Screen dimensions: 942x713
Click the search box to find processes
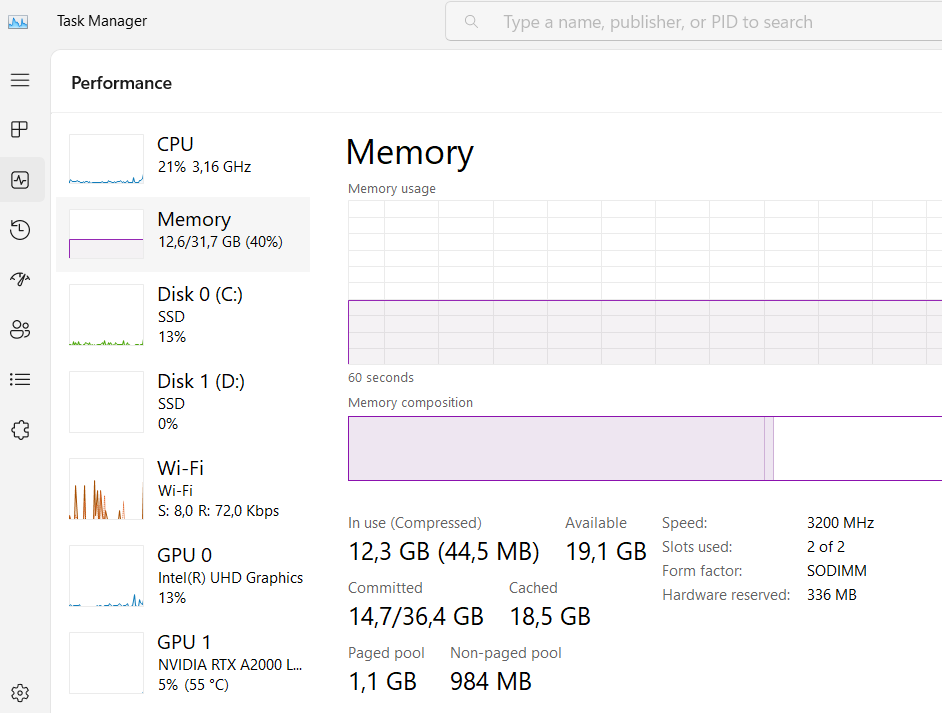[690, 22]
